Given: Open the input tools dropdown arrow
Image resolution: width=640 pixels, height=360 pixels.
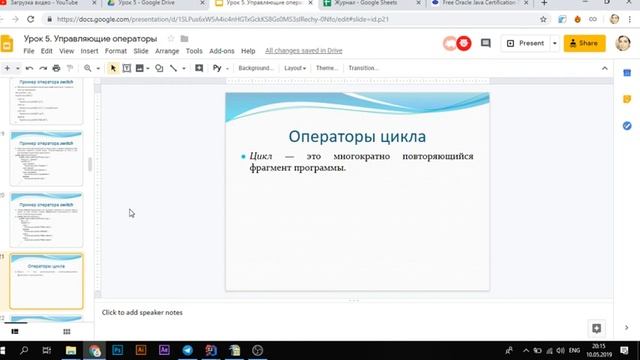Looking at the screenshot, I should coord(227,69).
